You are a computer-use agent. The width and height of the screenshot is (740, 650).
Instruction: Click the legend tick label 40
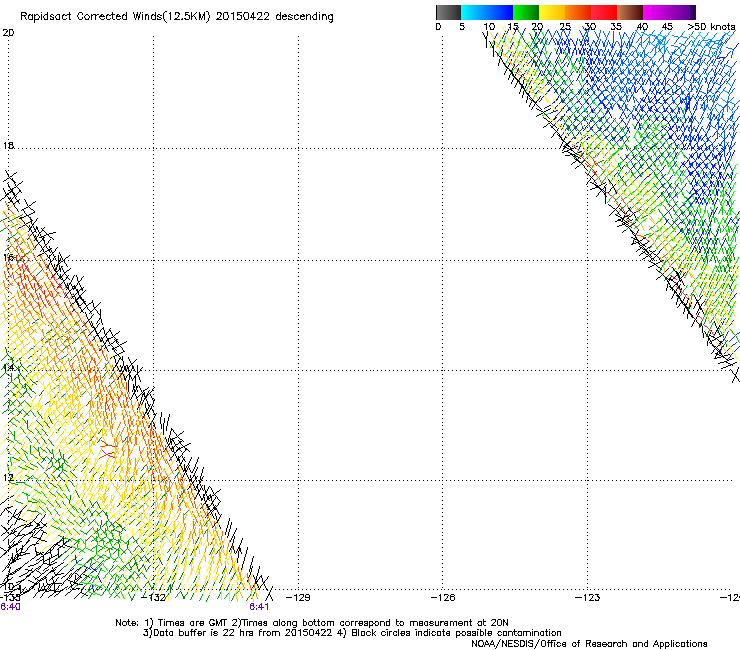click(643, 27)
